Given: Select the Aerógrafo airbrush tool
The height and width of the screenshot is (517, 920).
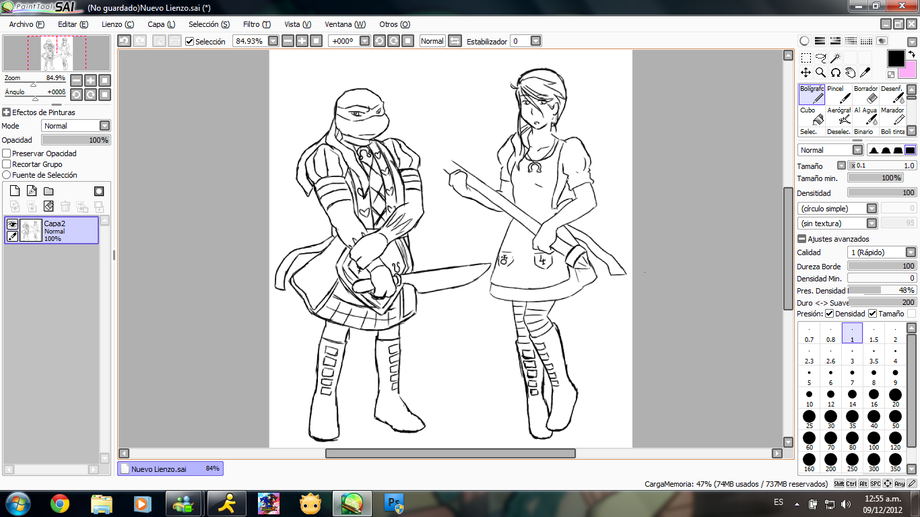Looking at the screenshot, I should [x=838, y=116].
